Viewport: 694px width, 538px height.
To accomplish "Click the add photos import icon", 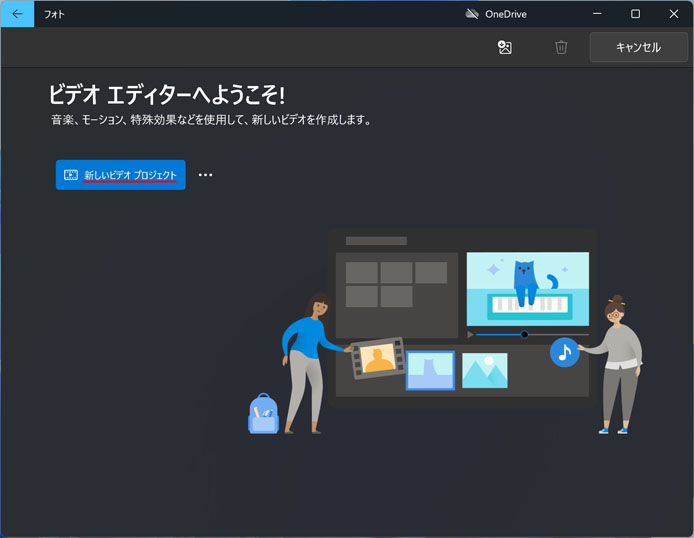I will click(x=505, y=47).
